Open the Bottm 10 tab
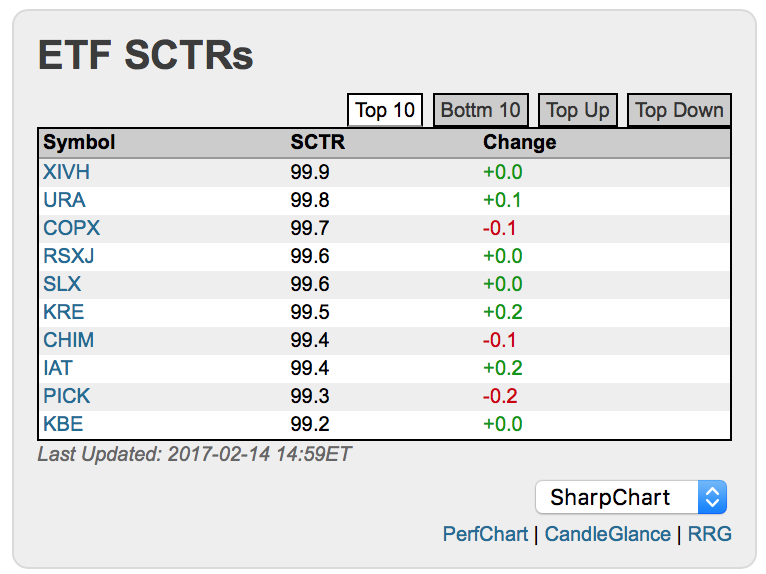 [480, 110]
